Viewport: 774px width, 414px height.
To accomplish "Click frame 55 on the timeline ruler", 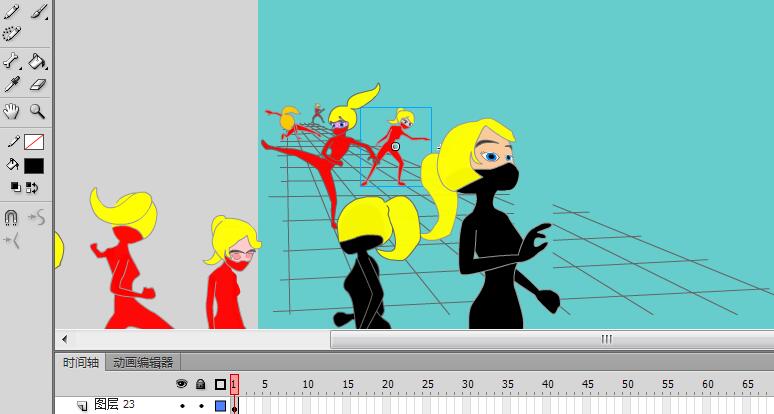I will click(668, 384).
